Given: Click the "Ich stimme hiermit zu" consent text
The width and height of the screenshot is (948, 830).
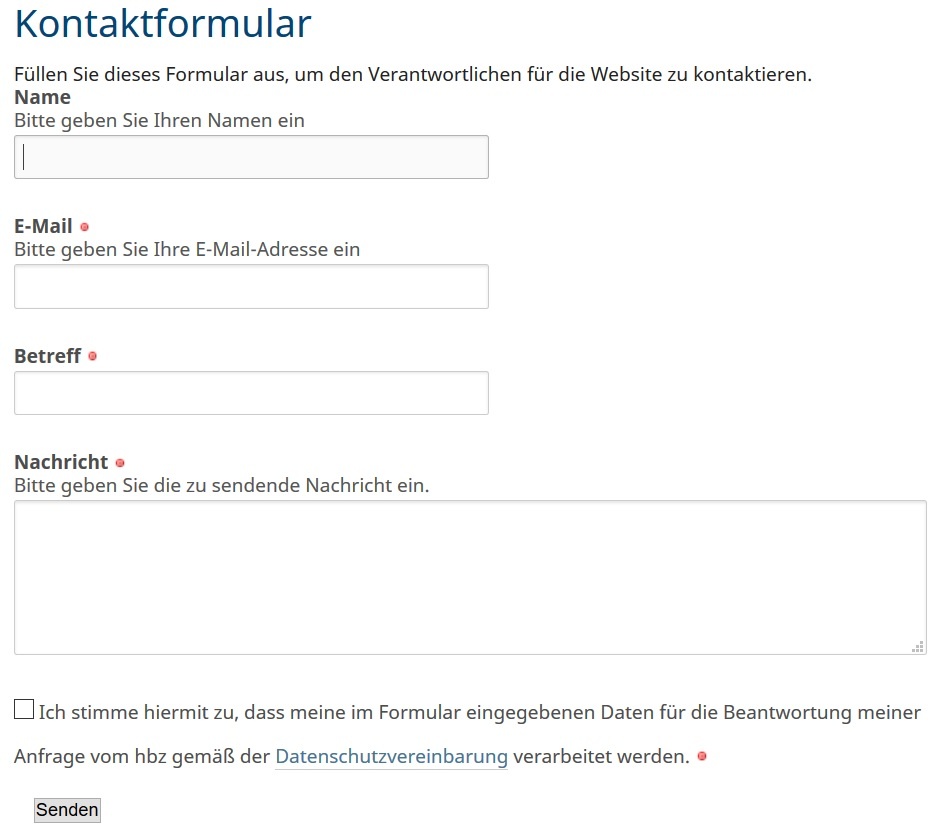Looking at the screenshot, I should coord(479,712).
